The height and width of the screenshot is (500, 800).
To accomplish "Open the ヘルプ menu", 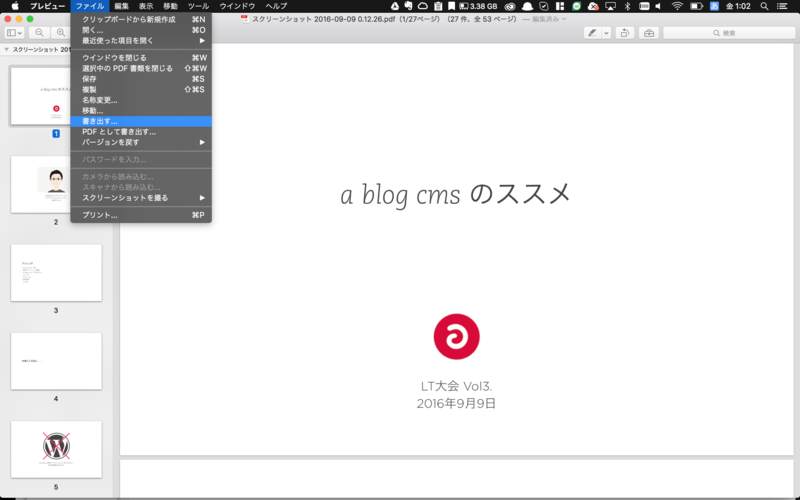I will (x=276, y=6).
